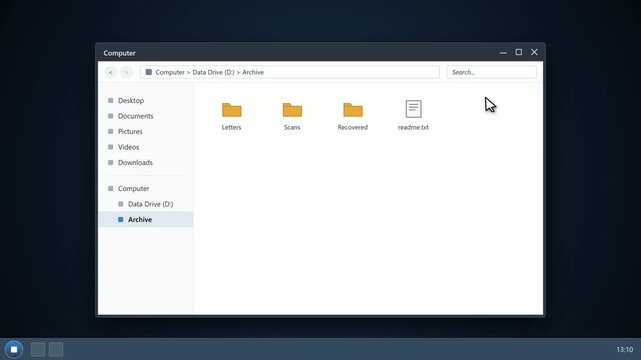Screen dimensions: 641x360
Task: Open Videos in the sidebar
Action: (146, 147)
